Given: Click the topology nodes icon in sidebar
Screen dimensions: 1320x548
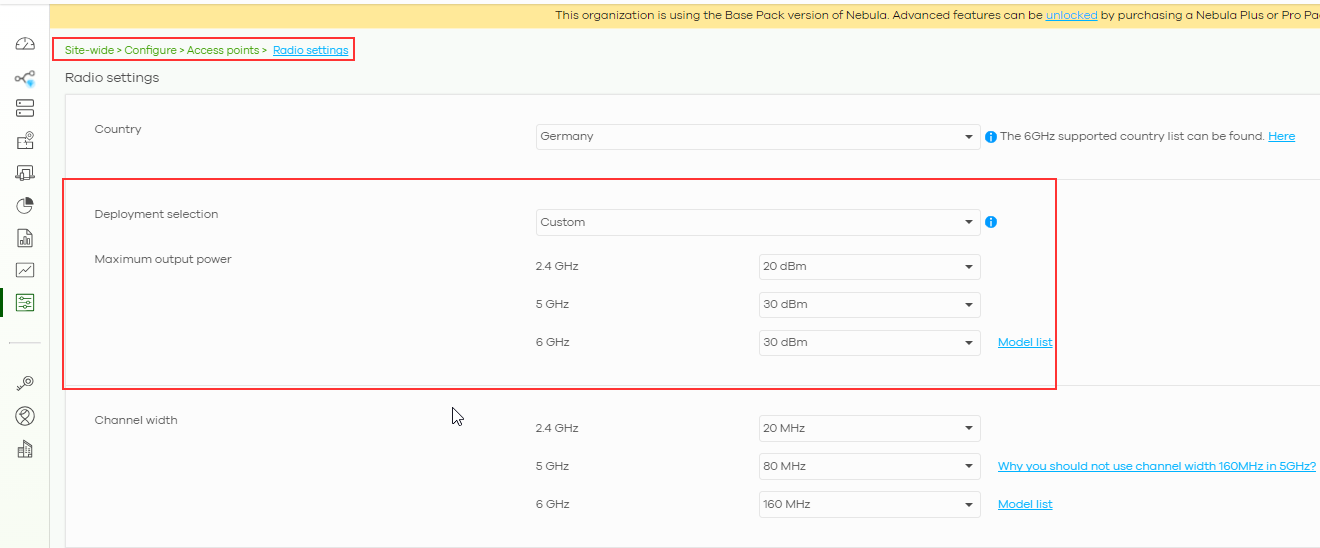Looking at the screenshot, I should (25, 78).
